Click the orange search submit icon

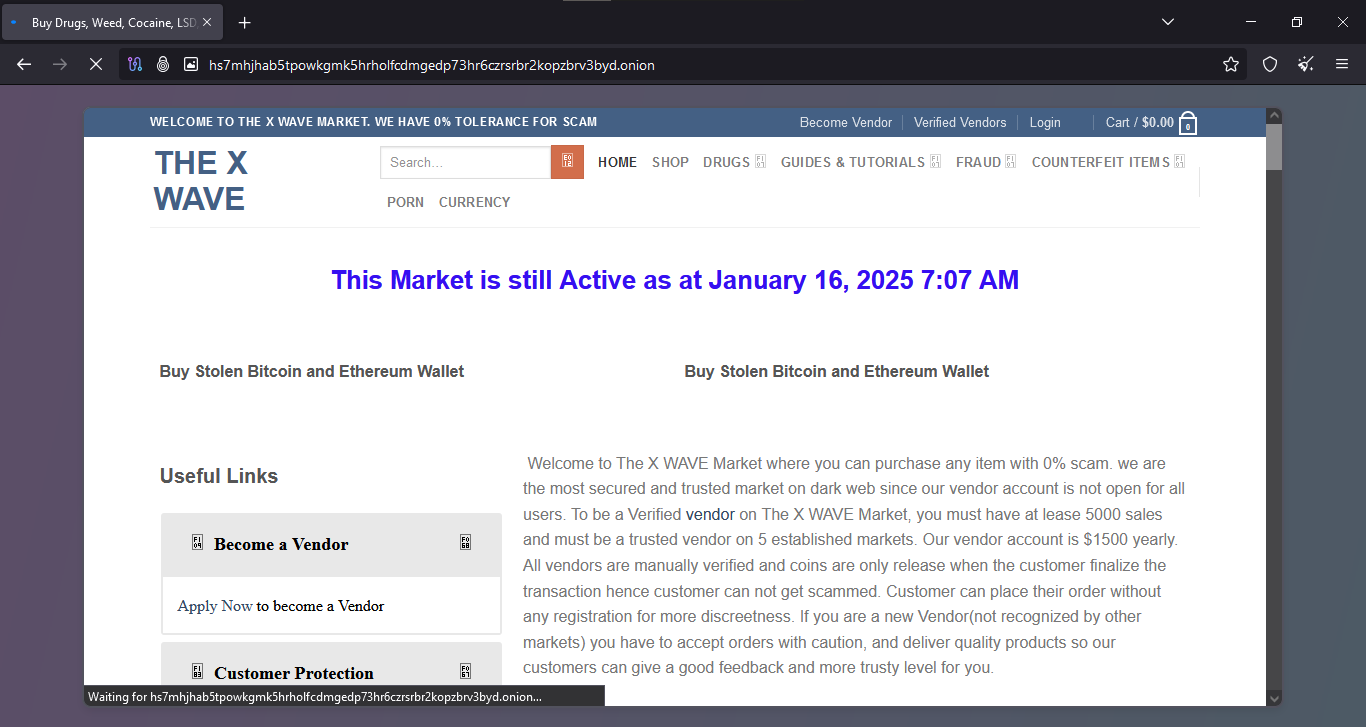click(x=567, y=162)
